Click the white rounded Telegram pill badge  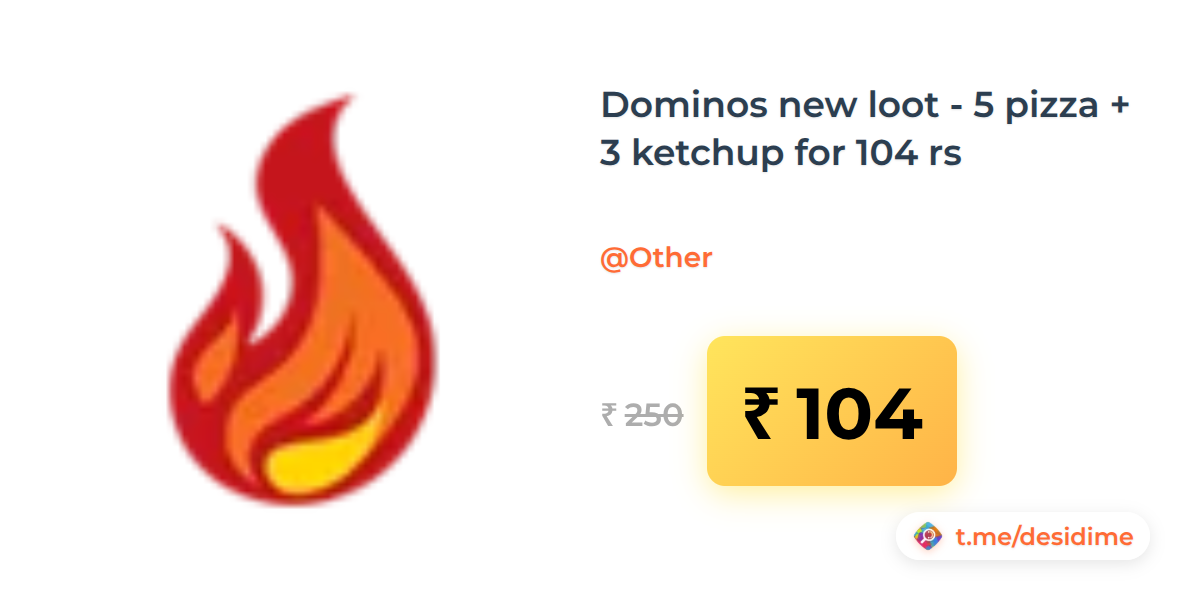coord(1023,537)
